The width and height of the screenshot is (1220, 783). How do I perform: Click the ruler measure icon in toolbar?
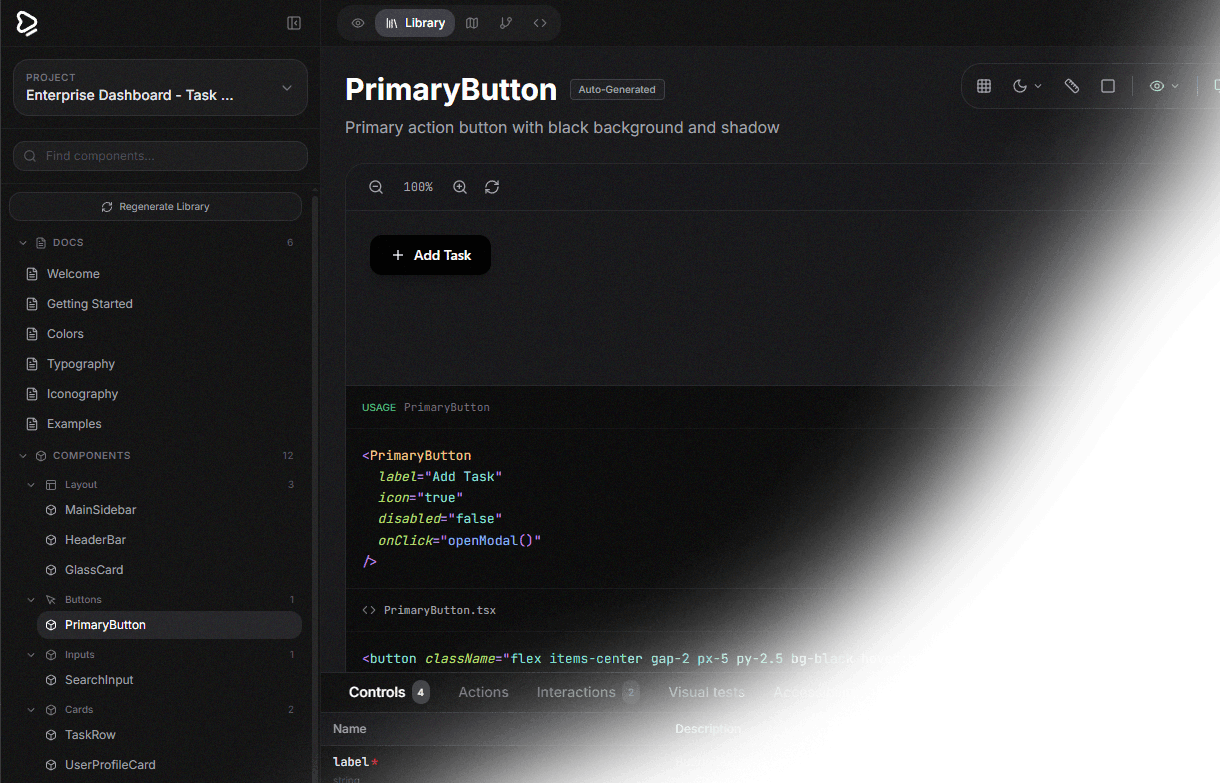click(x=1072, y=87)
